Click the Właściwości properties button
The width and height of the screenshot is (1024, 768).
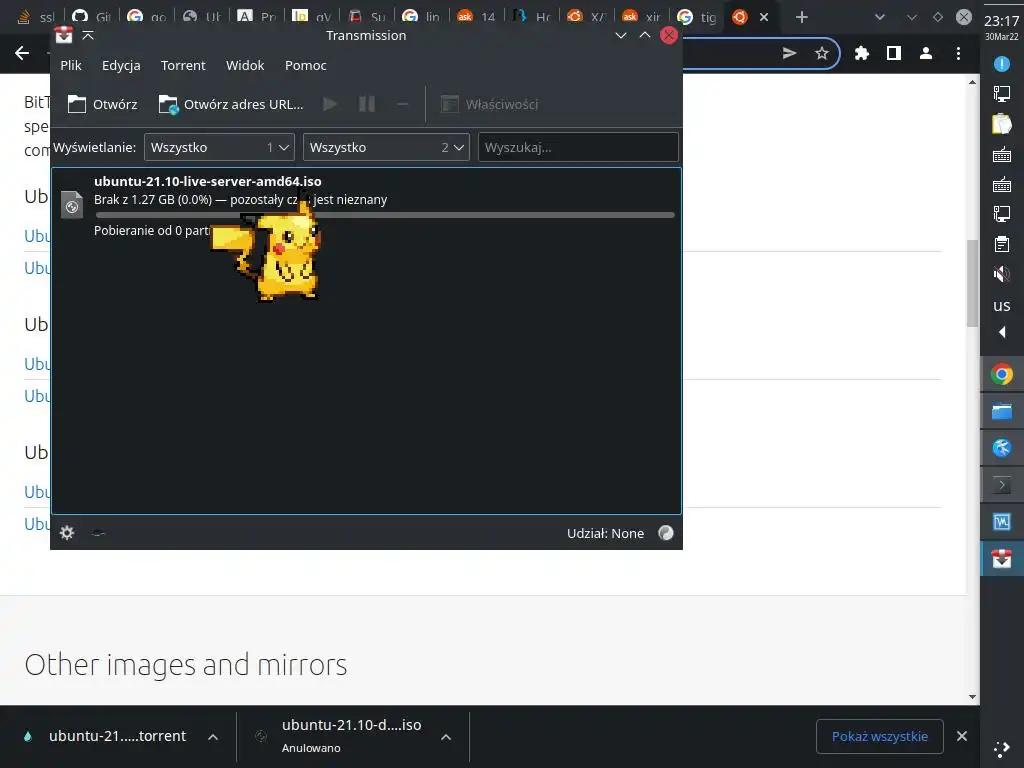[x=489, y=104]
